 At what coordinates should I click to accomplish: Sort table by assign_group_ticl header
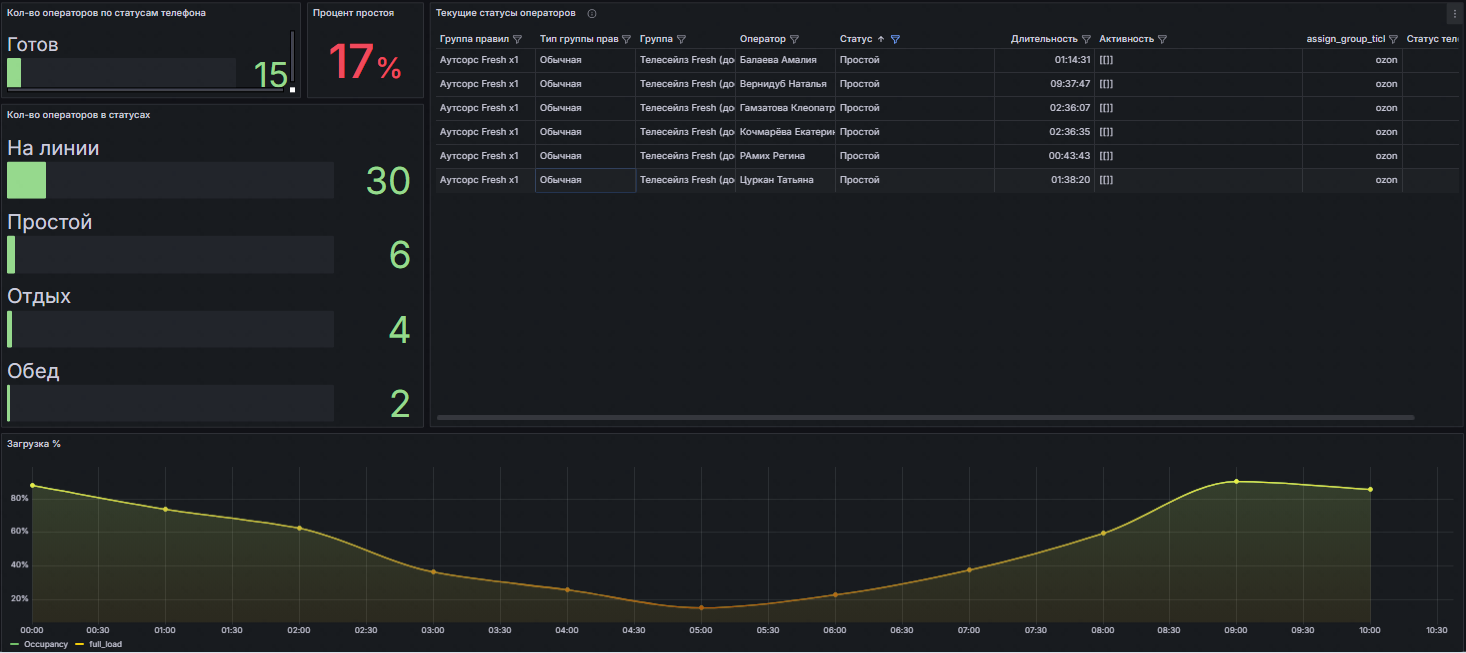(1345, 39)
